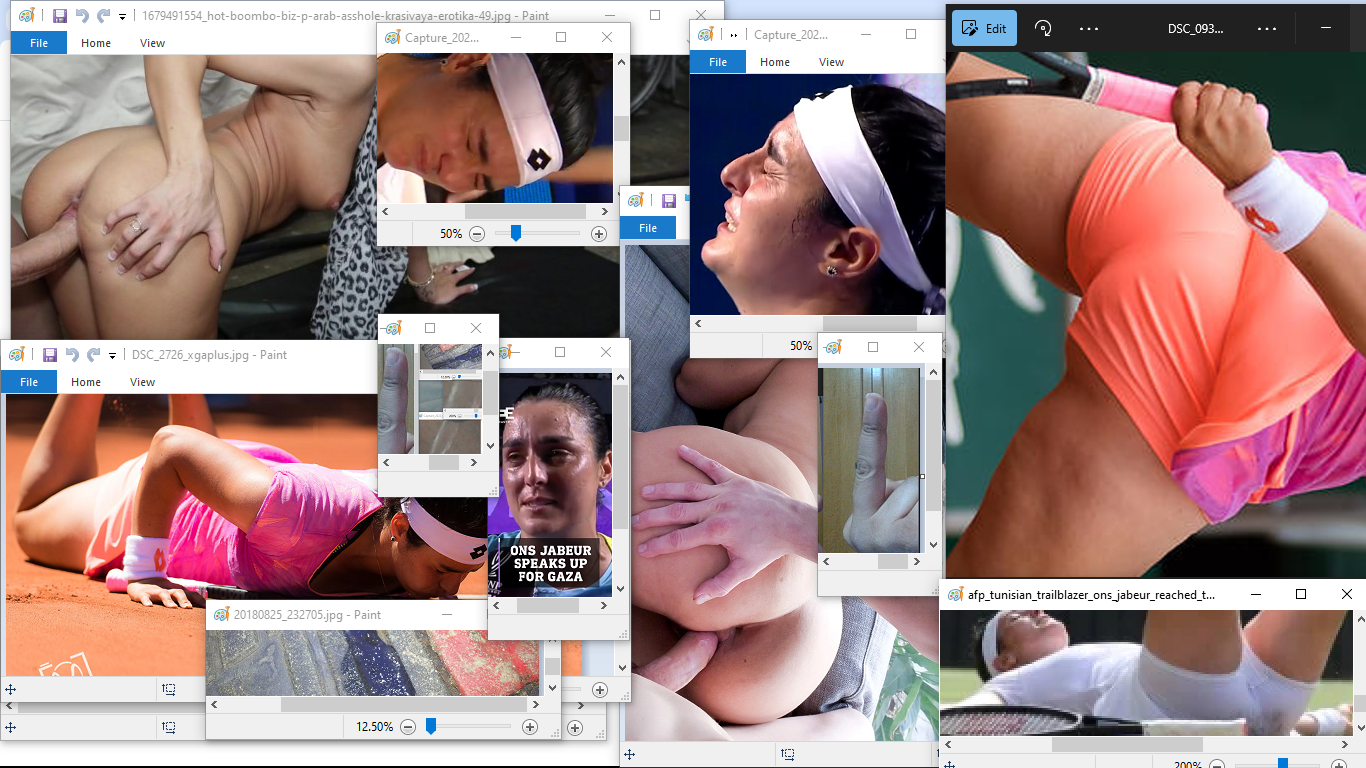The image size is (1366, 768).
Task: Click zoom-out minus icon next to 50% in Capture window
Action: pyautogui.click(x=477, y=234)
